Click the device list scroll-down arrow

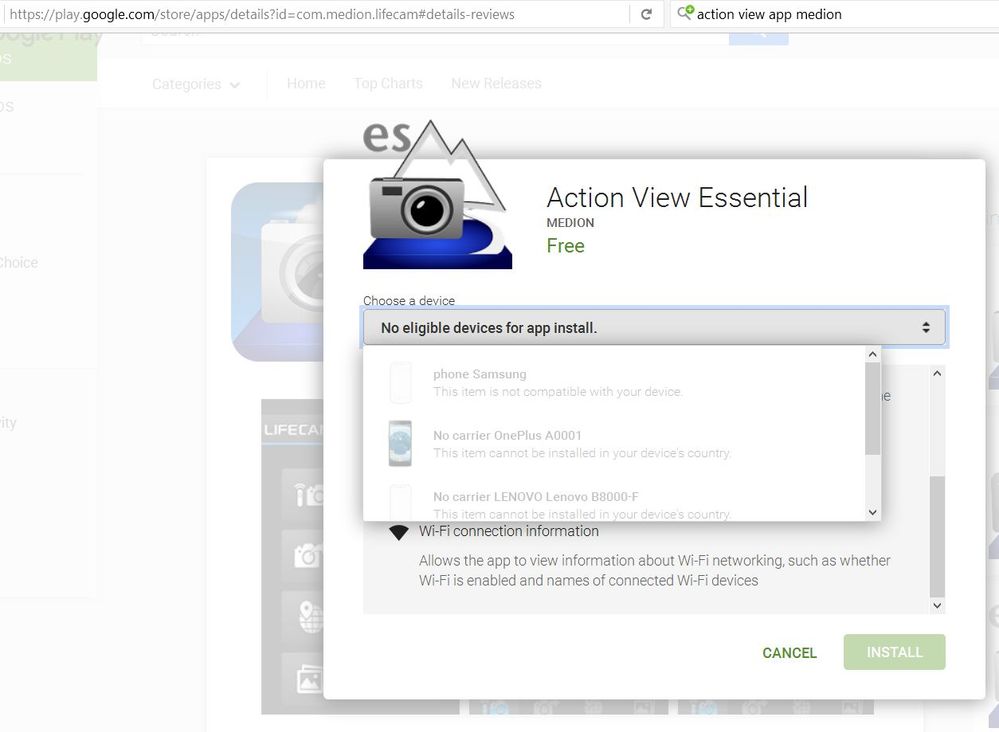873,512
